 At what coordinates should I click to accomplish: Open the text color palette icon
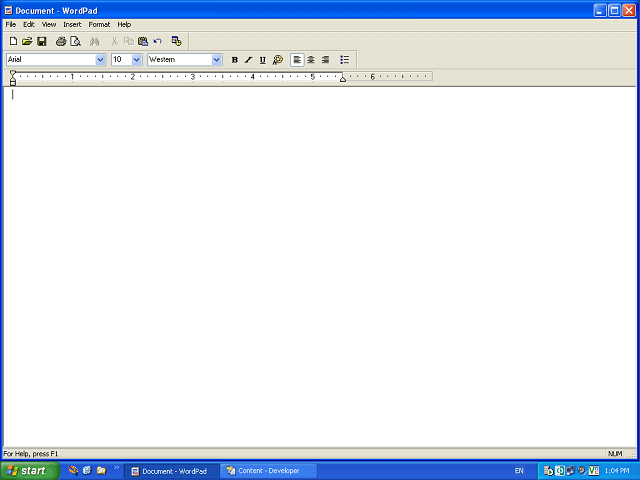[278, 60]
